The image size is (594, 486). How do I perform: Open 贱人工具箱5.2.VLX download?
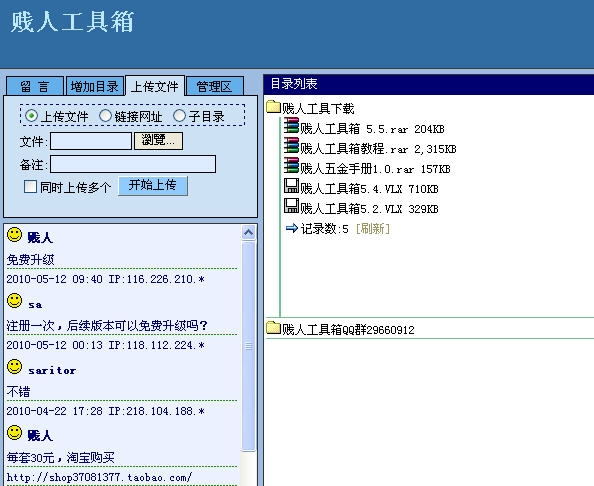point(369,209)
